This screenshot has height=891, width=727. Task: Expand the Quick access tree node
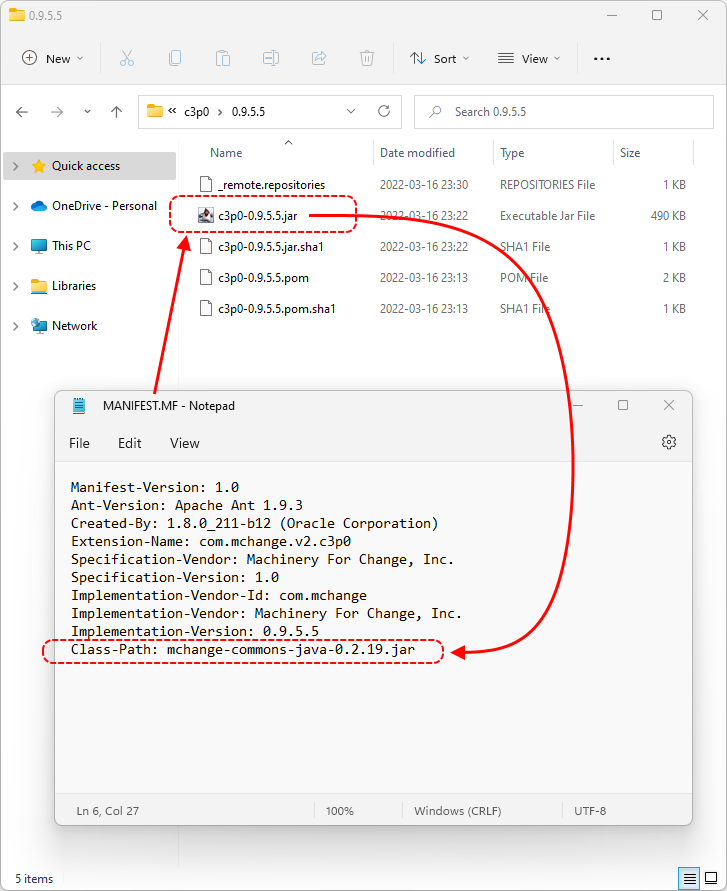point(15,166)
